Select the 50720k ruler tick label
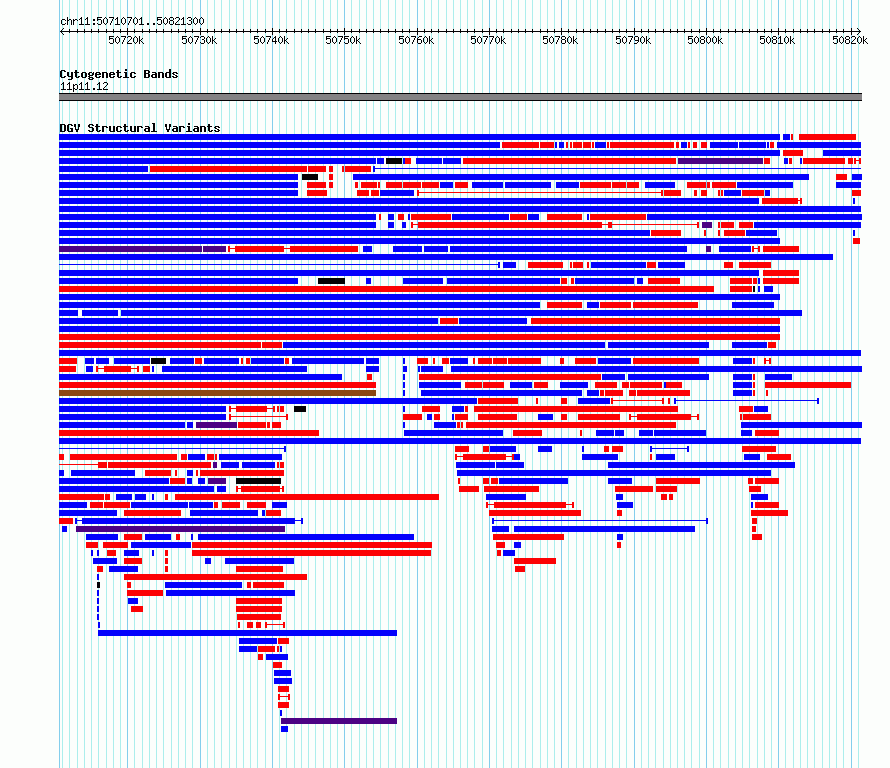890x768 pixels. pos(126,40)
